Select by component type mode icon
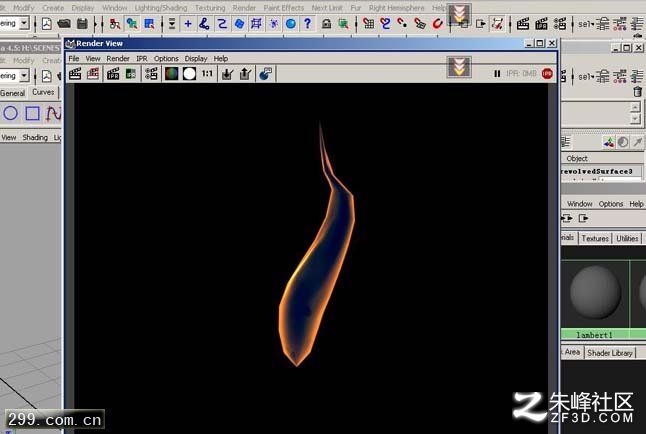Viewport: 646px width, 434px height. pyautogui.click(x=149, y=24)
